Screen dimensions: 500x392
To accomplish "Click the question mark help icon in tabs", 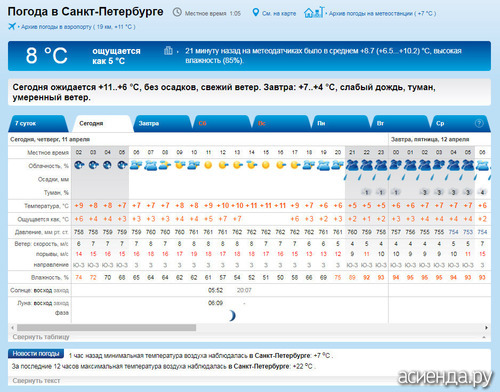I will pos(479,123).
